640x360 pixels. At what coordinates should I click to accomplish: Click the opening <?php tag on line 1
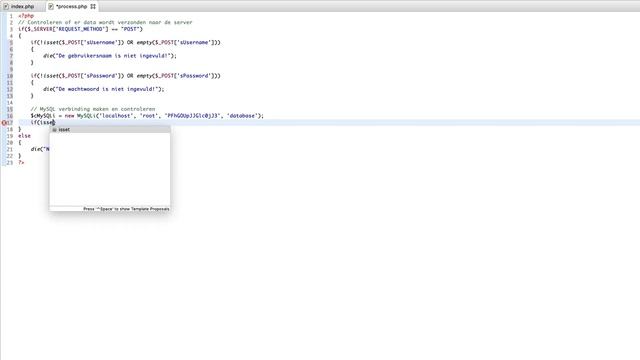(x=26, y=16)
